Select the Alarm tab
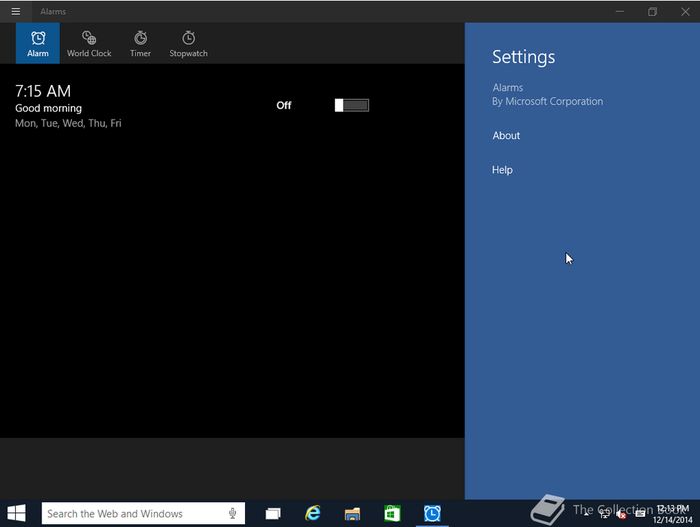Viewport: 700px width, 527px height. pos(38,43)
